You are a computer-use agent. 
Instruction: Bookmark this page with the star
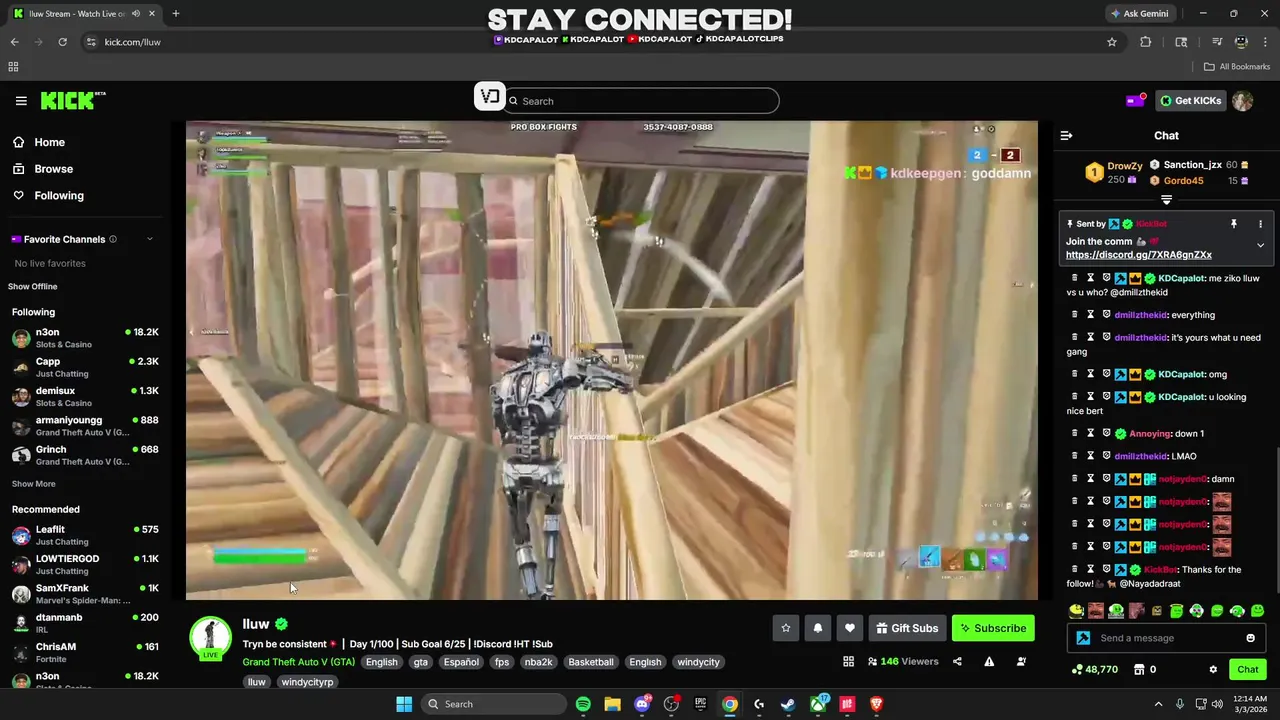[1111, 42]
